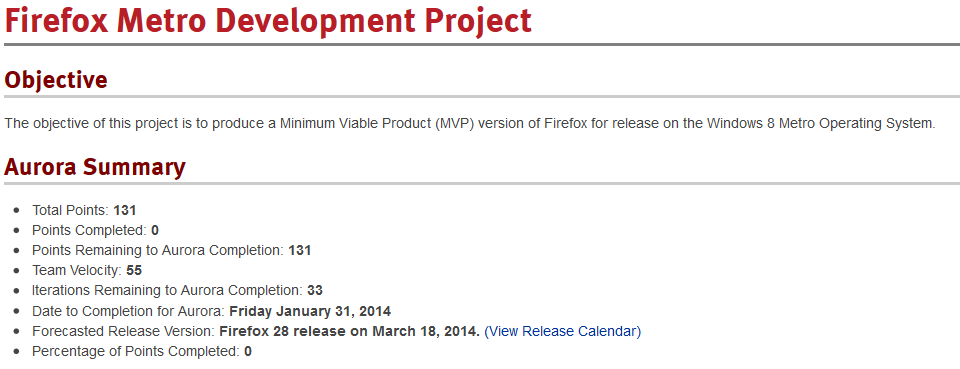Open the View Release Calendar link
This screenshot has width=960, height=369.
[x=562, y=331]
